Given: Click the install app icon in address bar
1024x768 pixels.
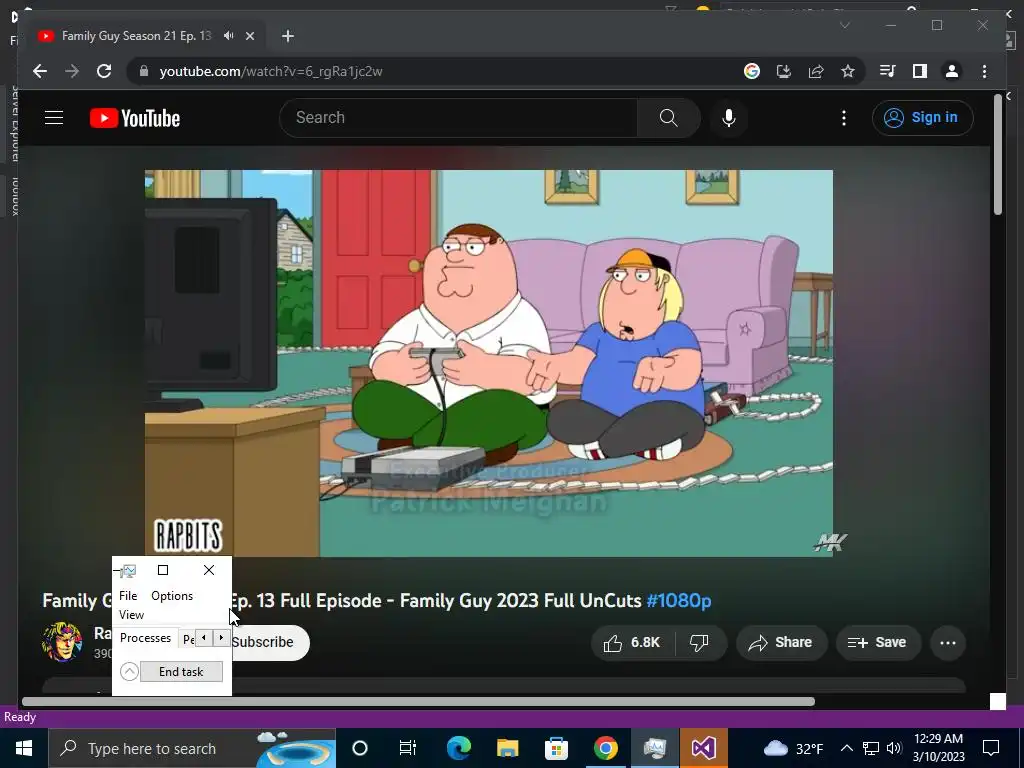Looking at the screenshot, I should (x=784, y=71).
